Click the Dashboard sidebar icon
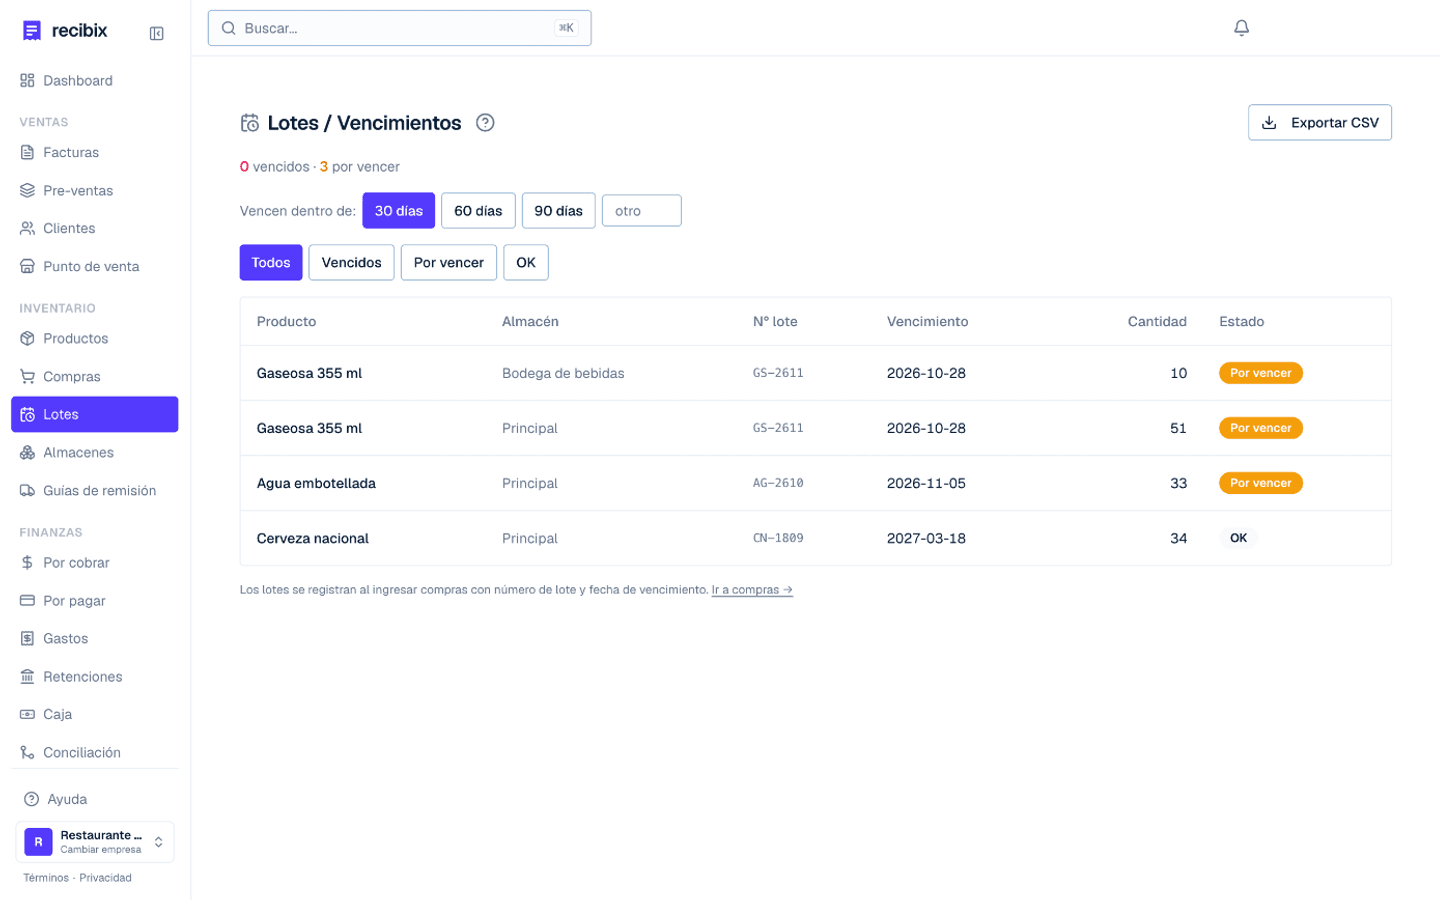This screenshot has width=1440, height=900. 27,81
